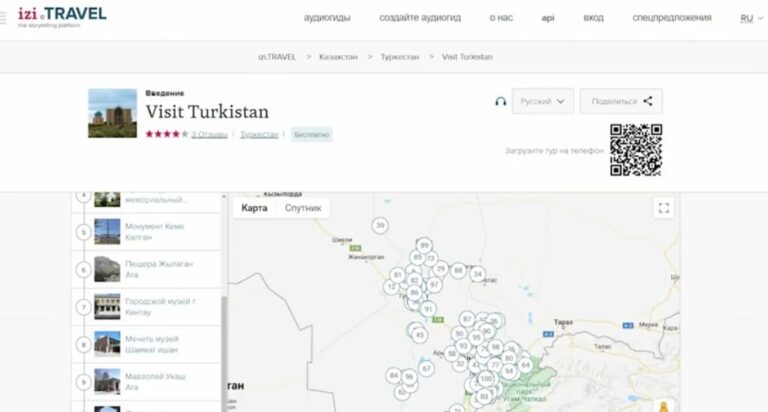Click Туркестан link under title
Image resolution: width=768 pixels, height=412 pixels.
click(259, 134)
